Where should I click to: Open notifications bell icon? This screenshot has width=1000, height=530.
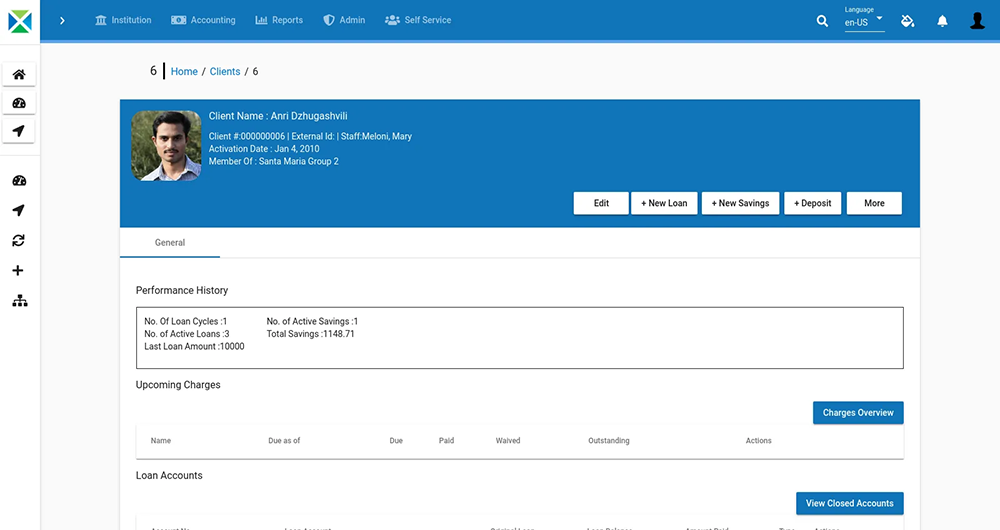click(942, 21)
